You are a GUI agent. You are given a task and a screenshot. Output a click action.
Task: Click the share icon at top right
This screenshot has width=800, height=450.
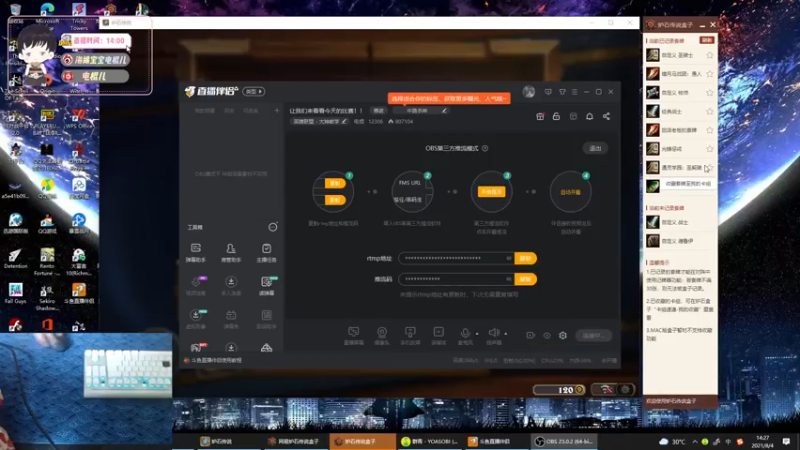coord(606,116)
